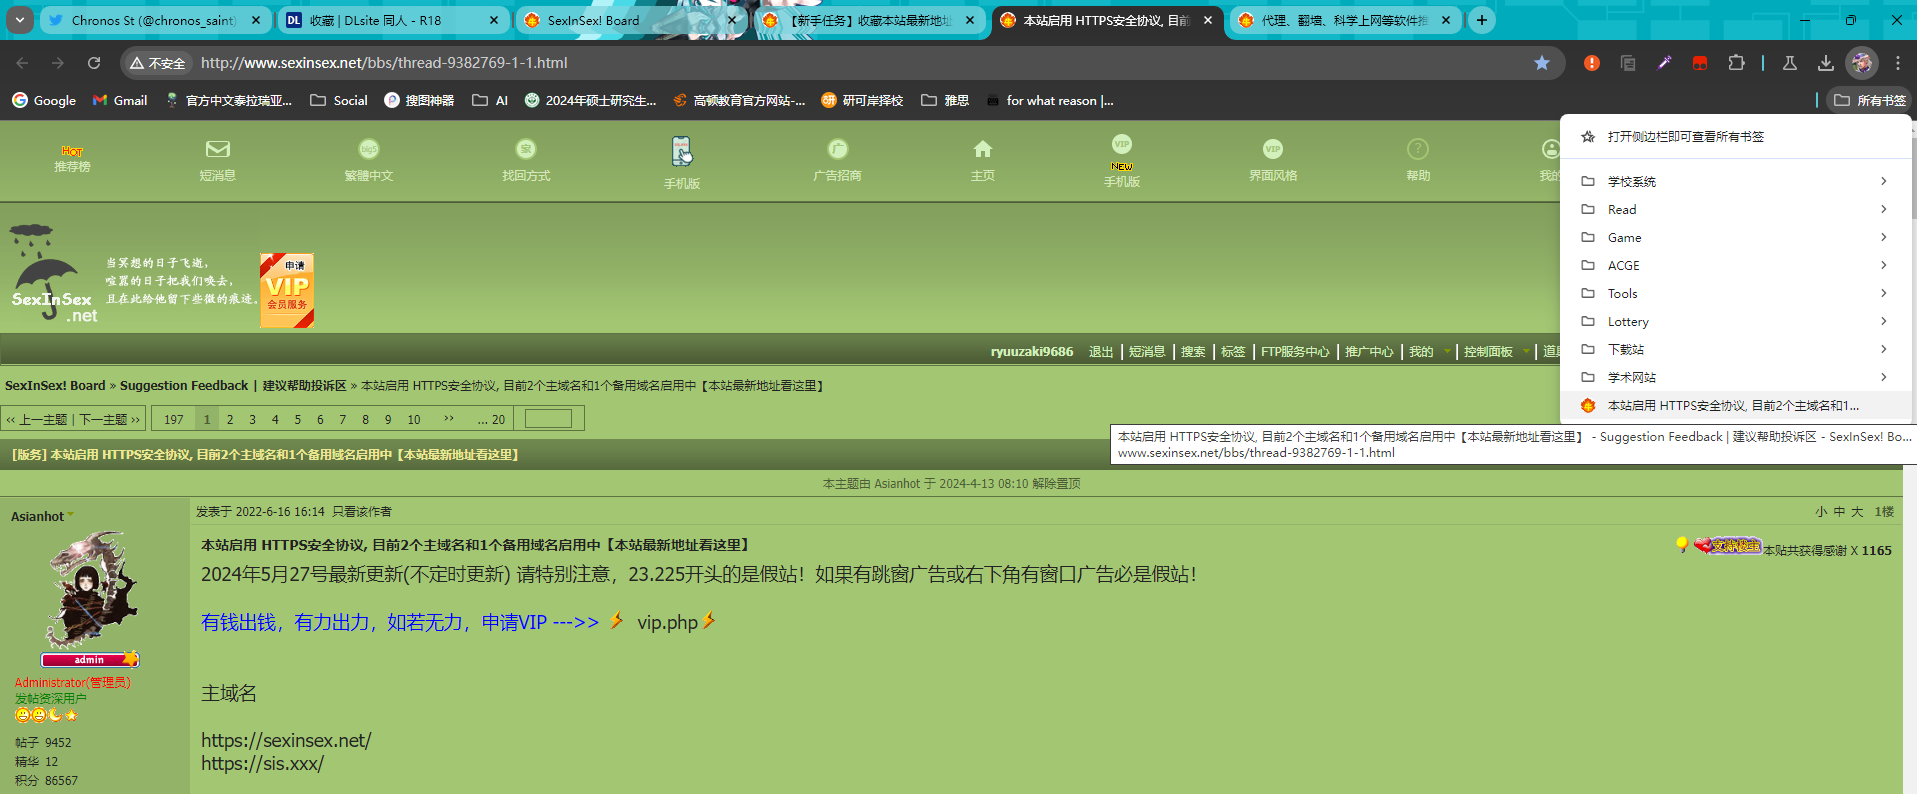This screenshot has width=1917, height=794.
Task: Open the Downloads toolbar icon
Action: [x=1826, y=63]
